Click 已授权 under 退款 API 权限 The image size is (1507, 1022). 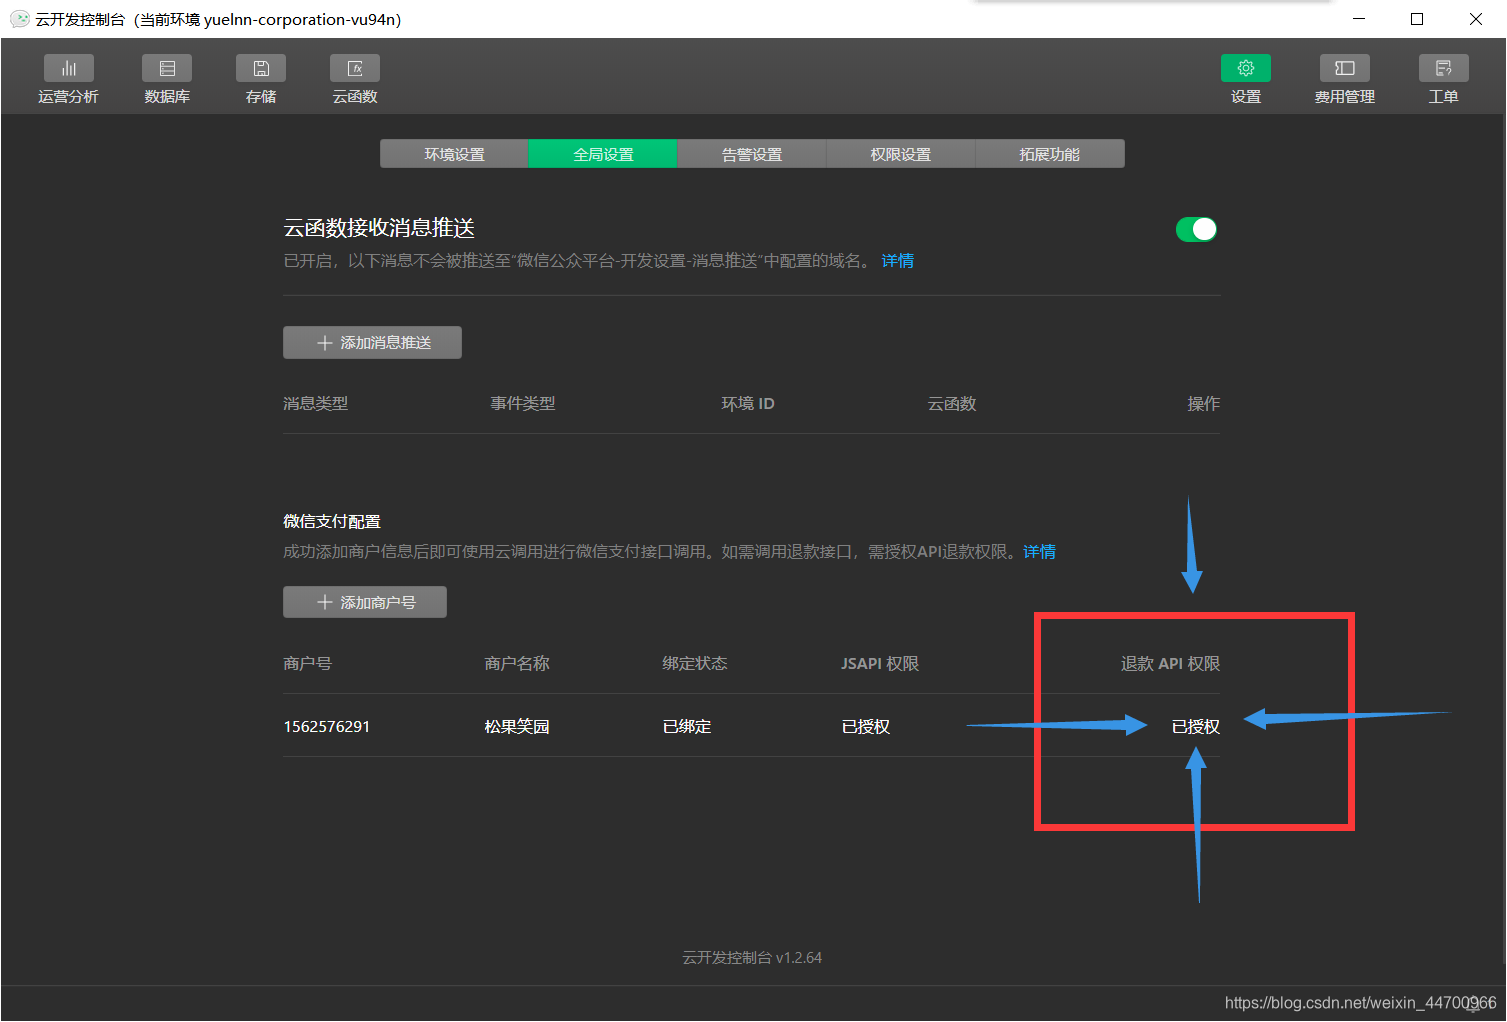tap(1196, 727)
